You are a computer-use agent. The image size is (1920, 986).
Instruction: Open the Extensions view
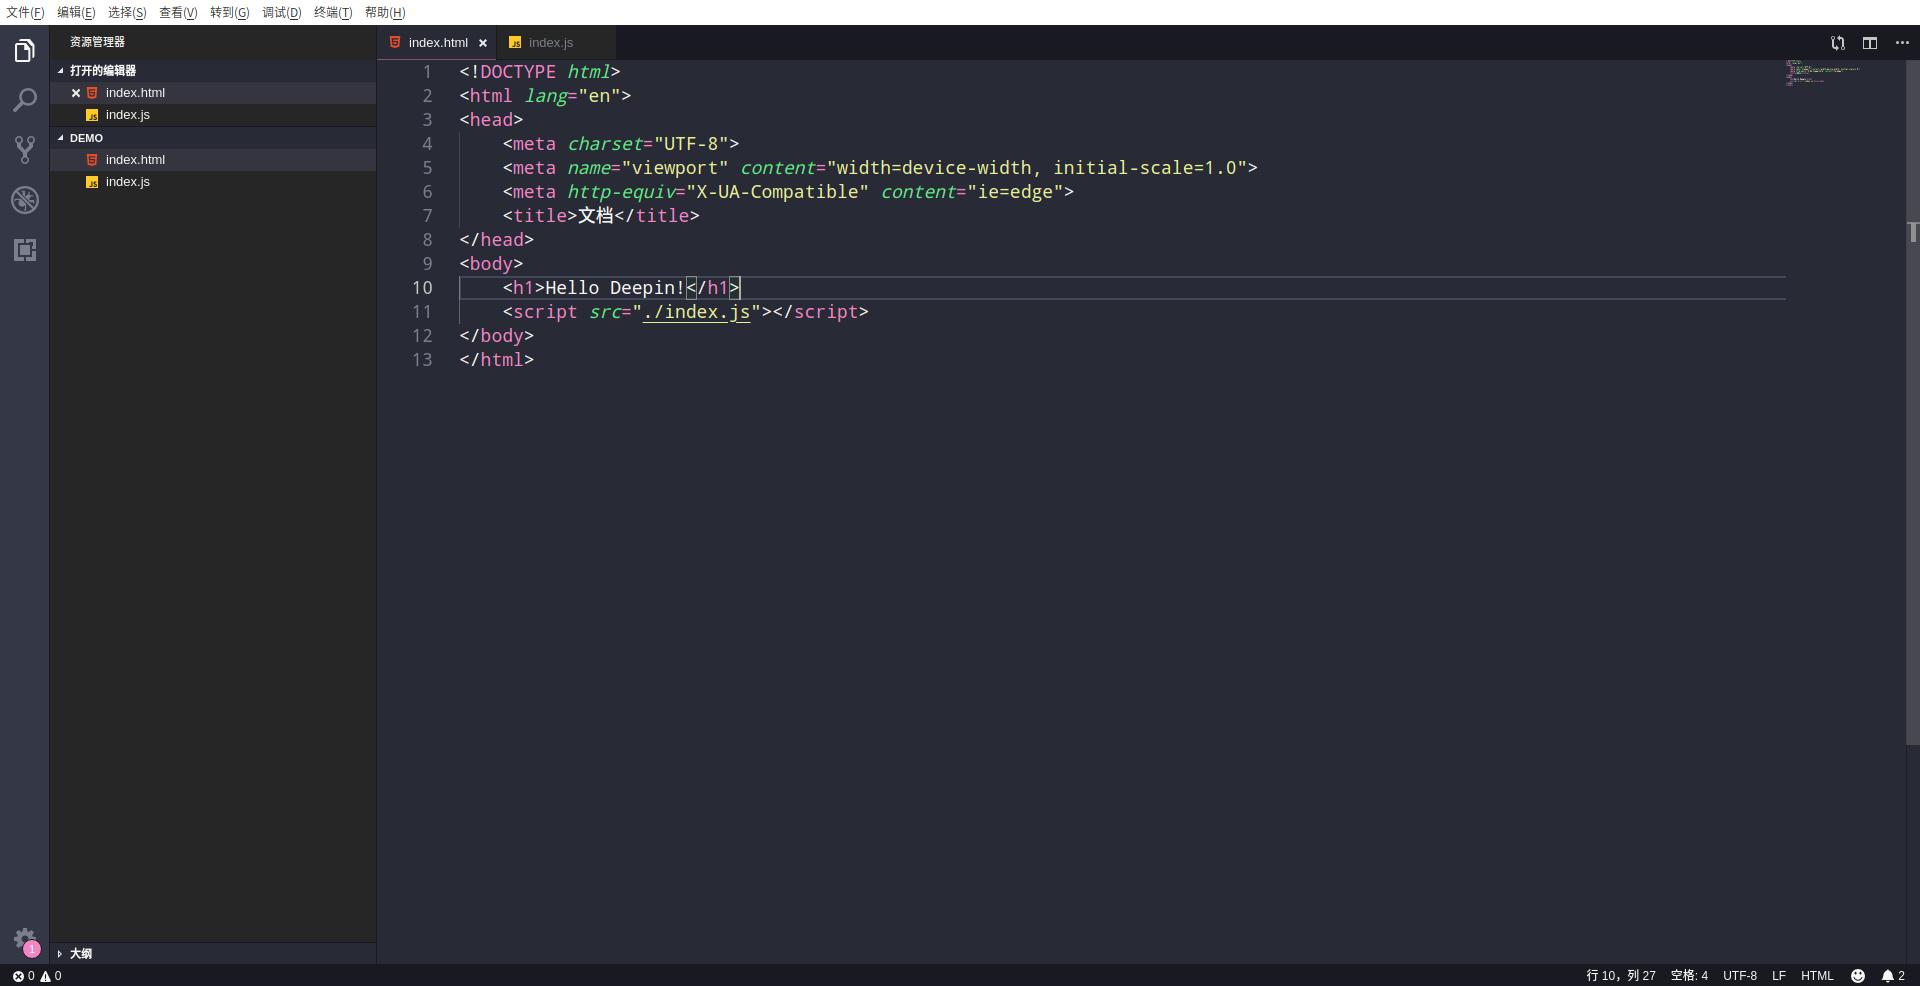(24, 250)
